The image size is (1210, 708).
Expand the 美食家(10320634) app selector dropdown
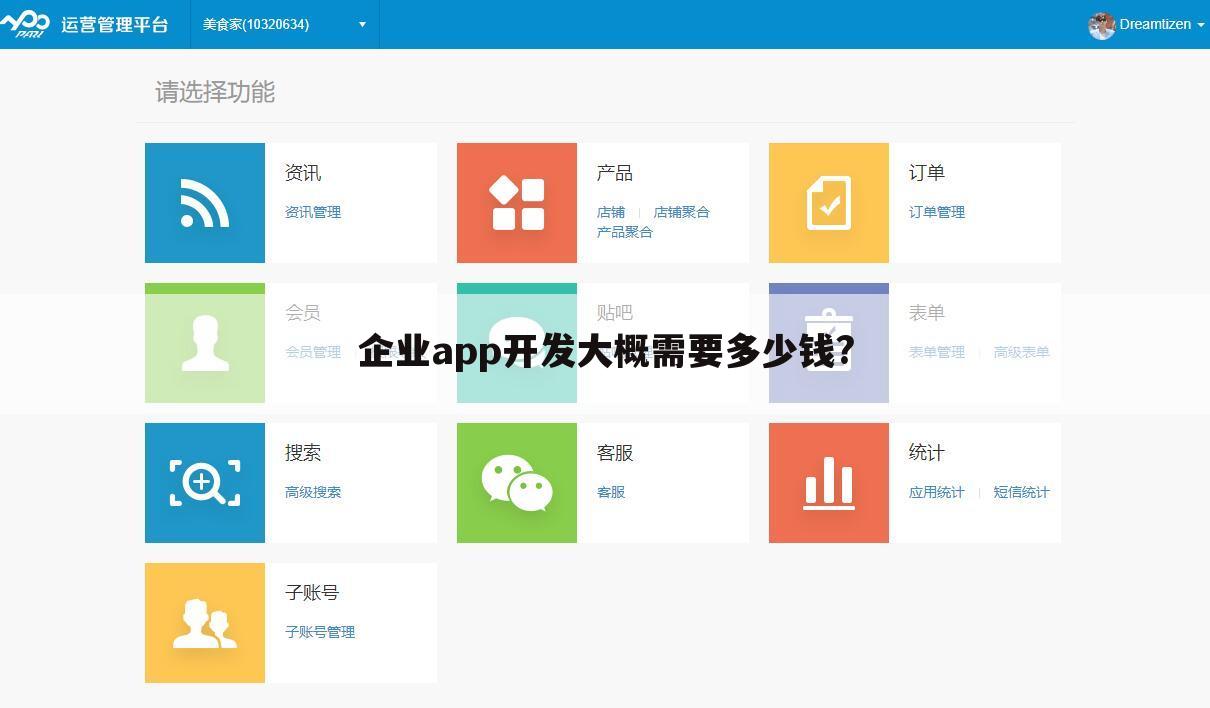(x=284, y=24)
